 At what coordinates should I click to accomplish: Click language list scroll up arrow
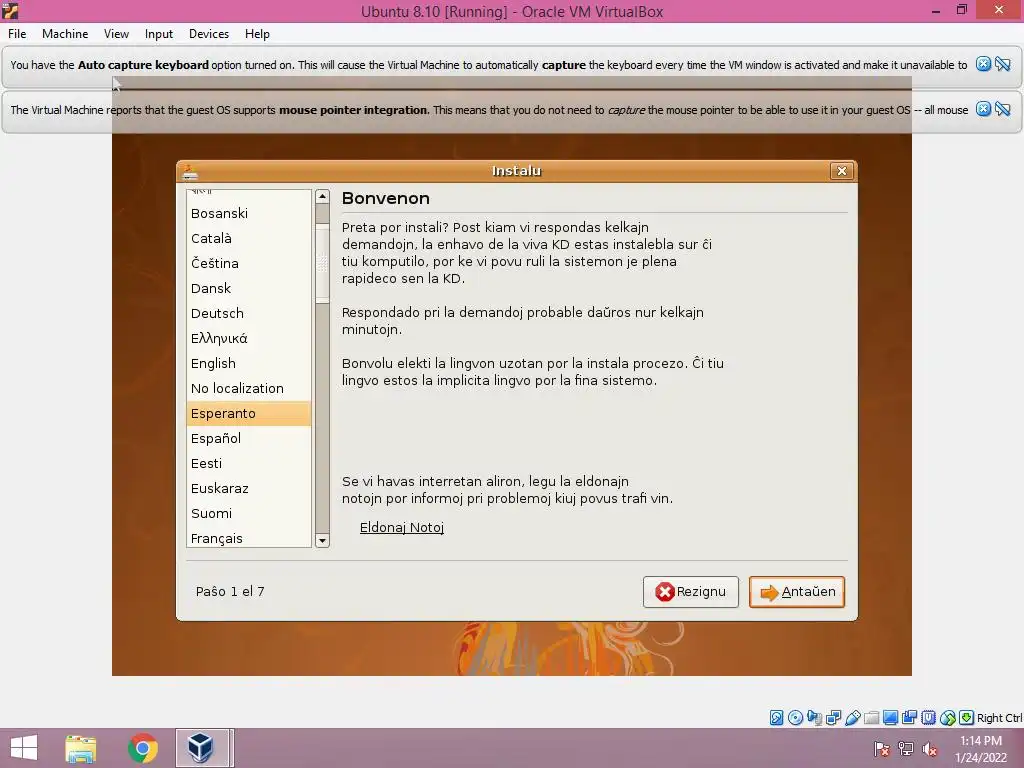click(x=322, y=197)
